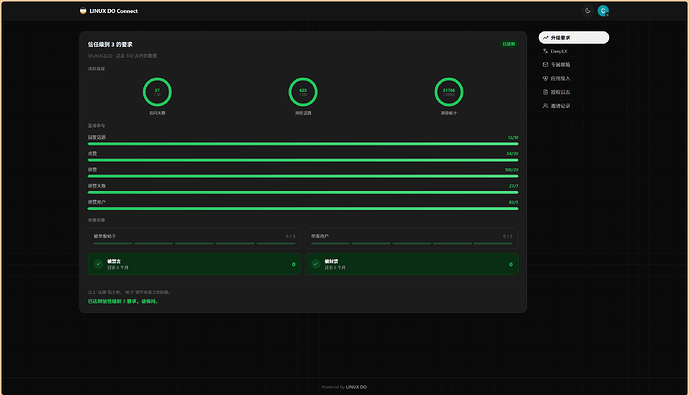This screenshot has height=395, width=690.
Task: Click the checkmark icon in 被禁言 card
Action: tap(98, 264)
